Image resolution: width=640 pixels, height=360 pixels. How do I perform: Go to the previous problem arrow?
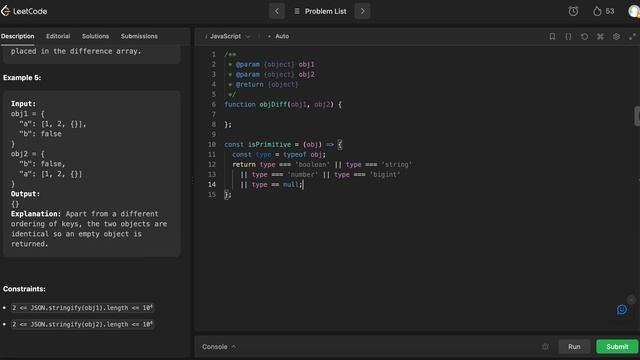[277, 11]
